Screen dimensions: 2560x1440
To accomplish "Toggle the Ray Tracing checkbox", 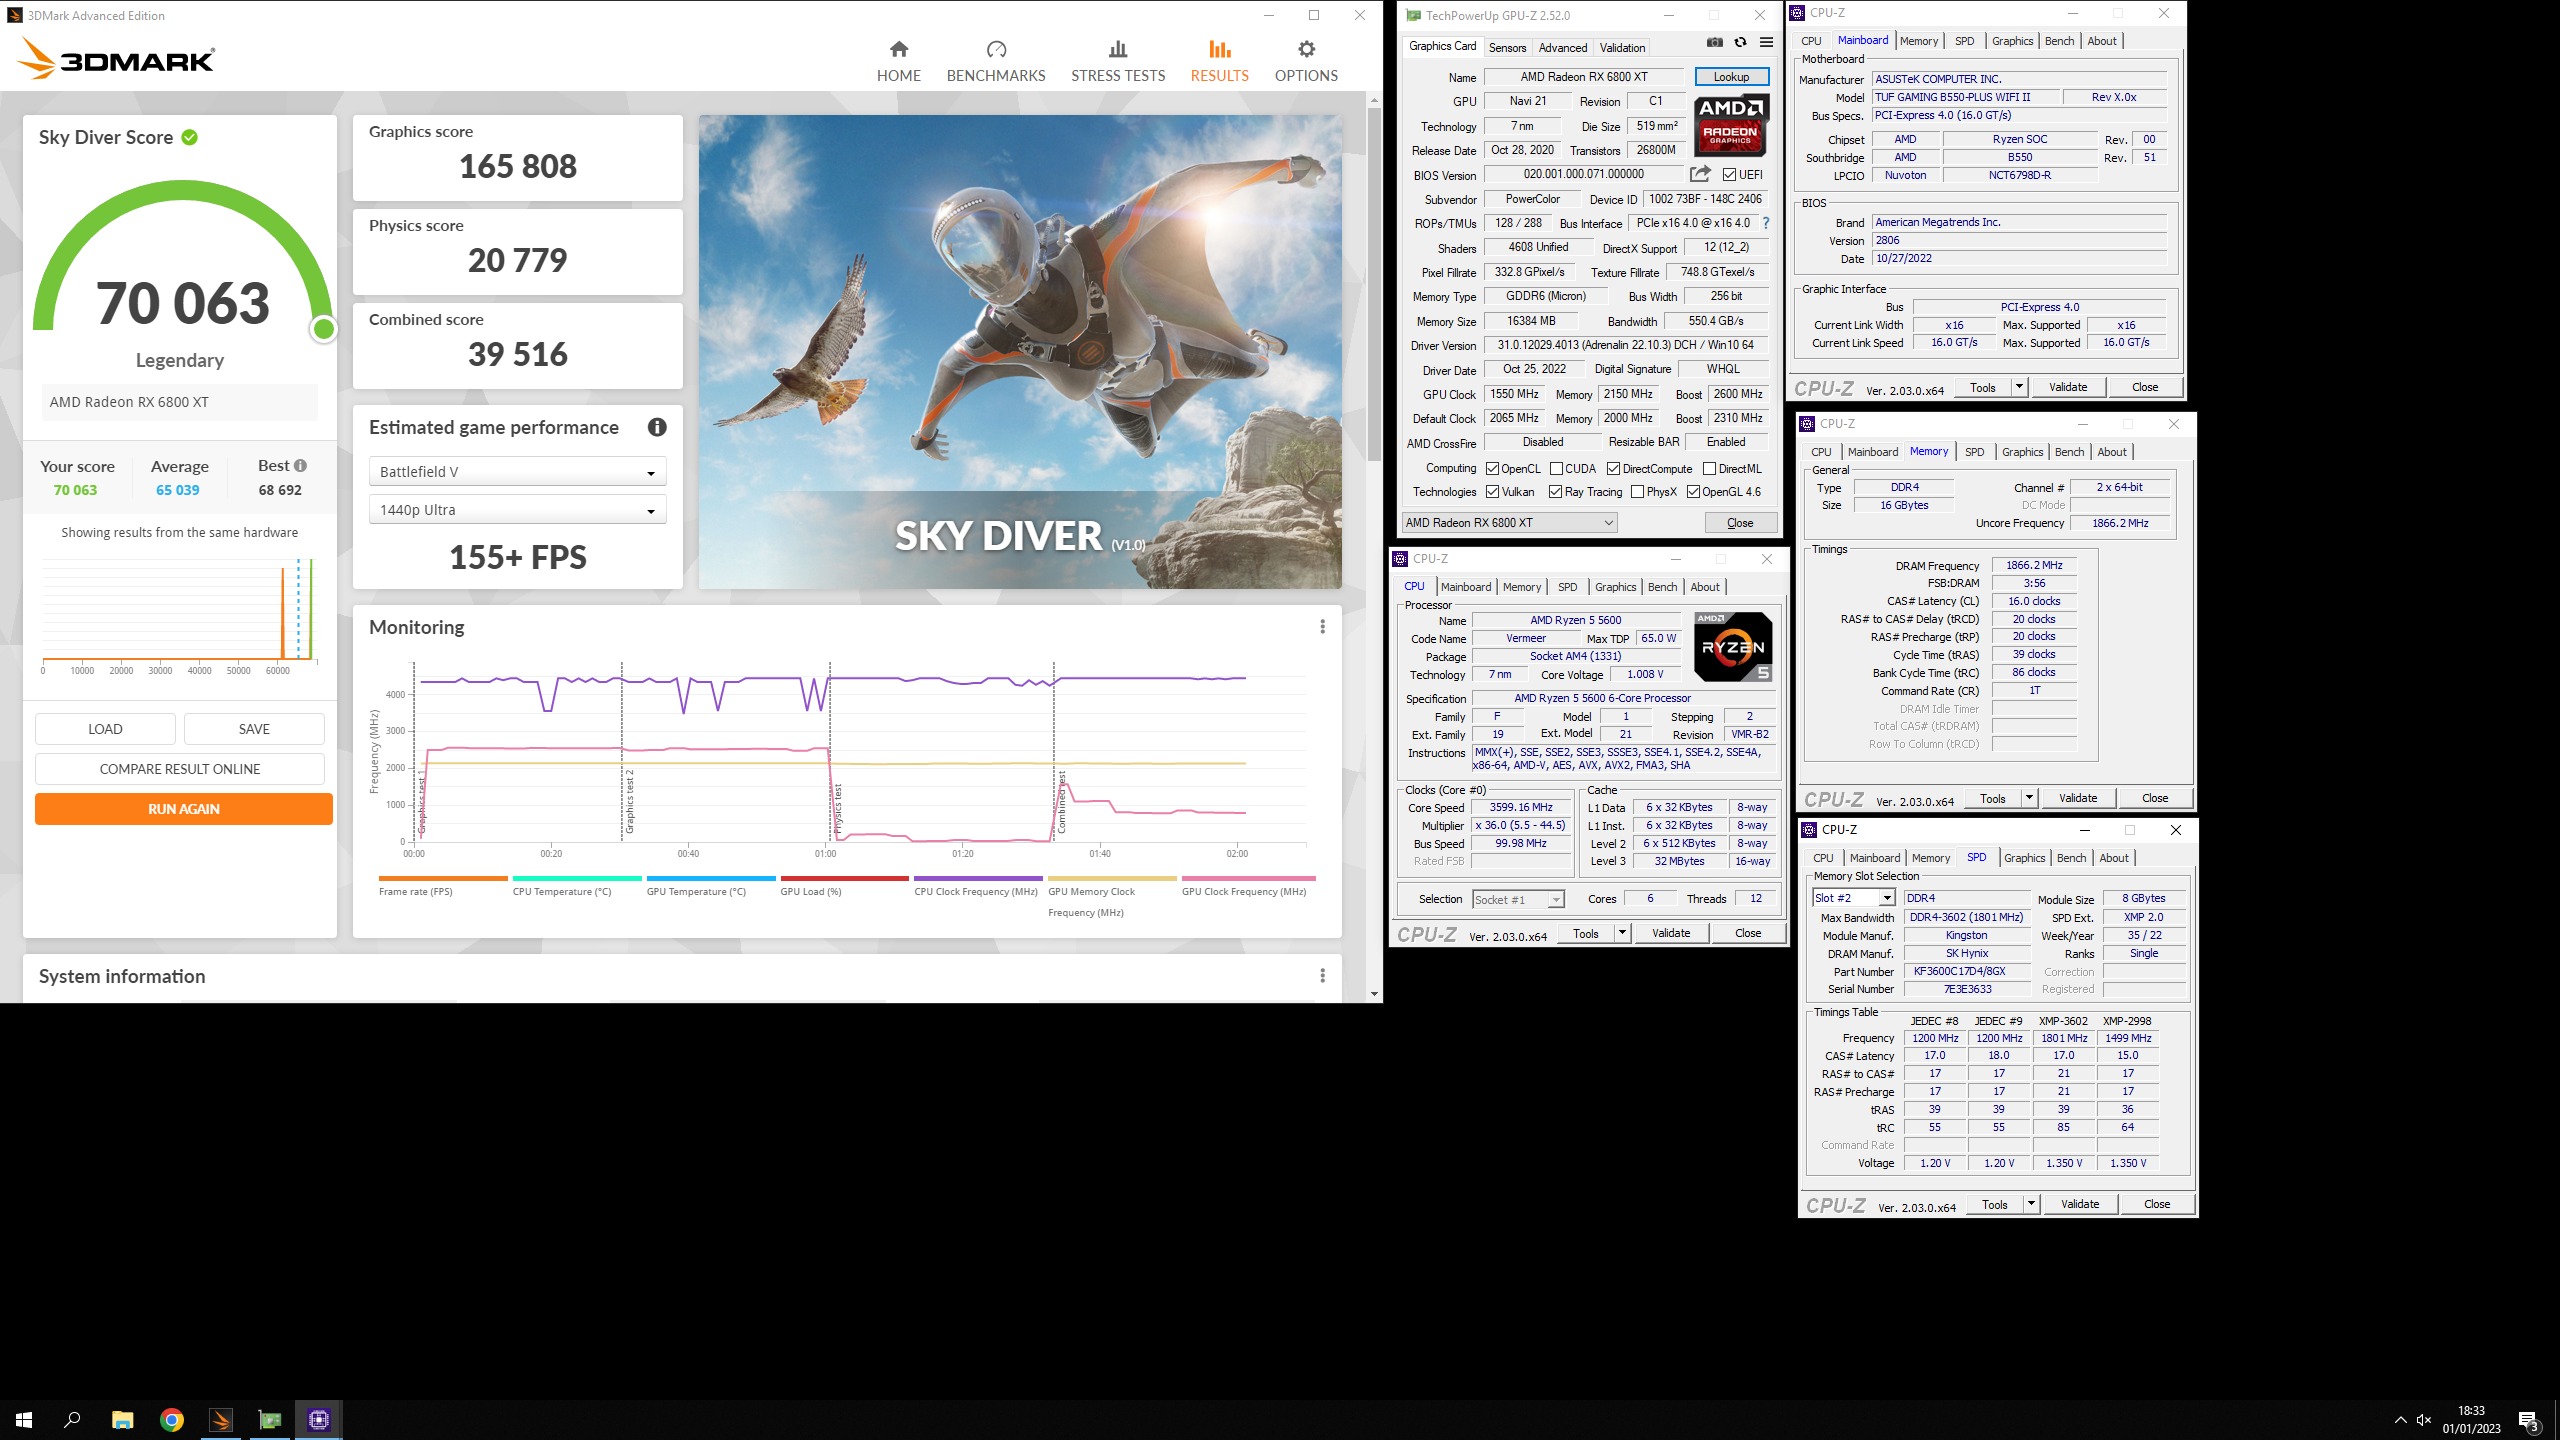I will click(x=1556, y=492).
